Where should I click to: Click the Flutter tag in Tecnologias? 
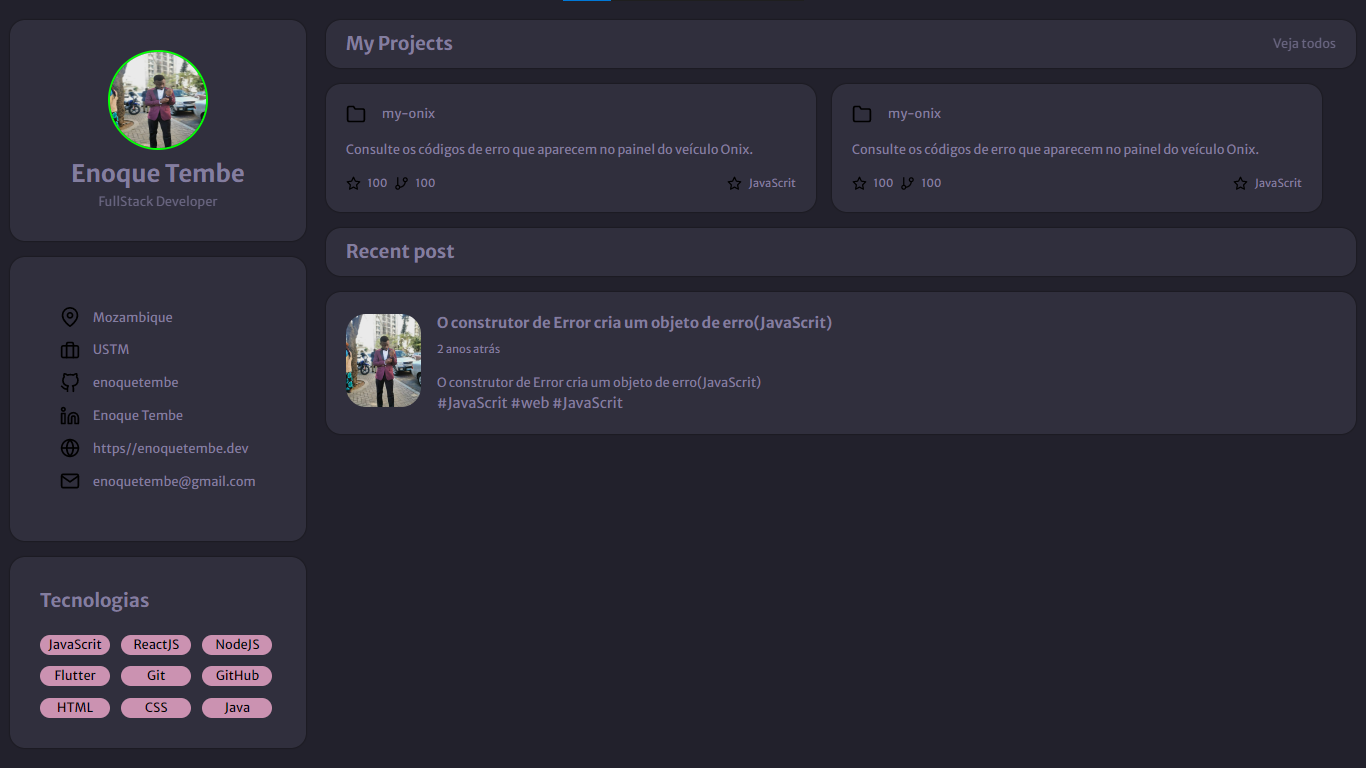[74, 676]
